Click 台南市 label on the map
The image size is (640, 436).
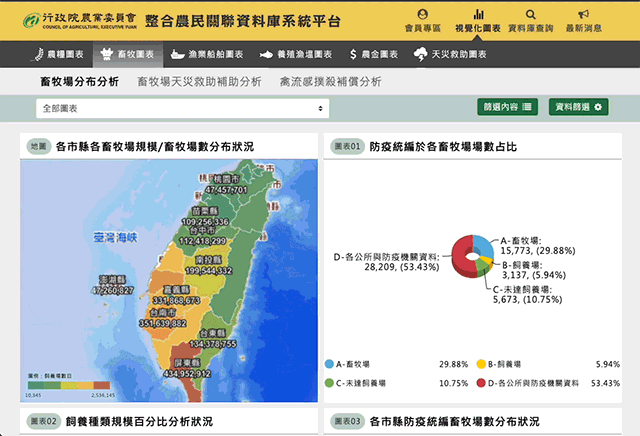point(163,313)
